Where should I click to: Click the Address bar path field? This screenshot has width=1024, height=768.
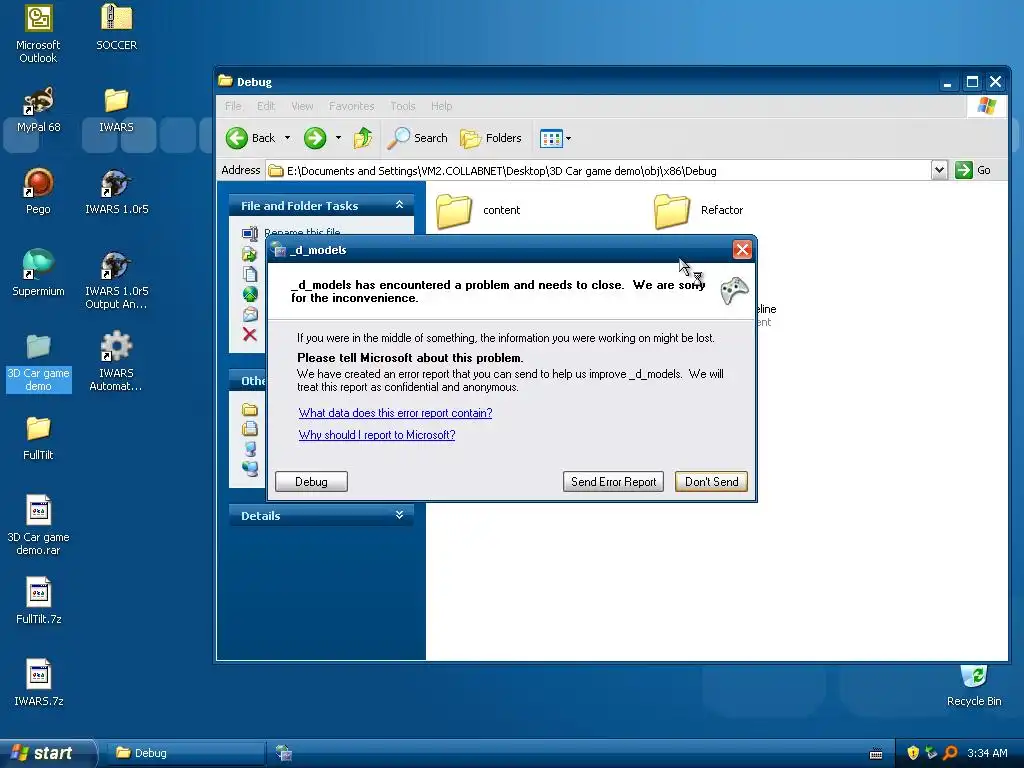tap(599, 170)
